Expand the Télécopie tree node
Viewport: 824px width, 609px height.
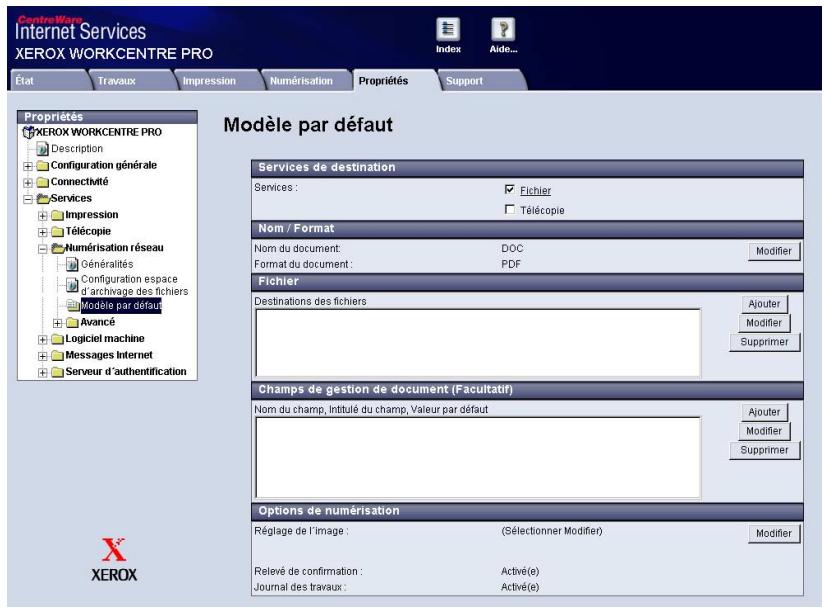tap(43, 232)
